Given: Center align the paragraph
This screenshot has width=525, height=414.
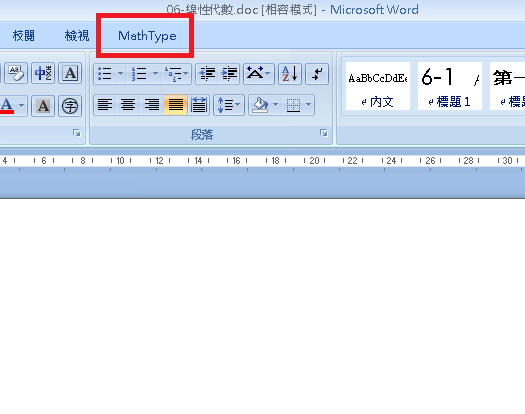Looking at the screenshot, I should point(128,105).
